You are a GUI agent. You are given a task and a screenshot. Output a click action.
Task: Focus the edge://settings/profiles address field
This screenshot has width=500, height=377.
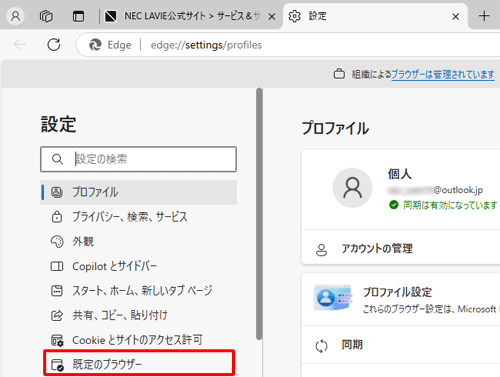tap(206, 45)
